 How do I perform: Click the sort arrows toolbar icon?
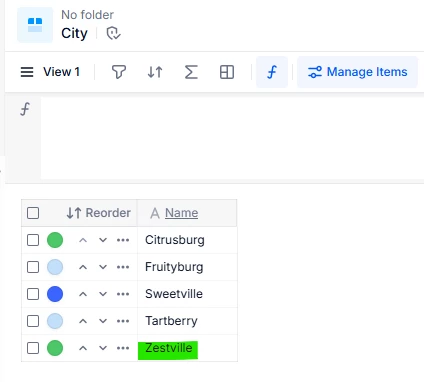(155, 72)
